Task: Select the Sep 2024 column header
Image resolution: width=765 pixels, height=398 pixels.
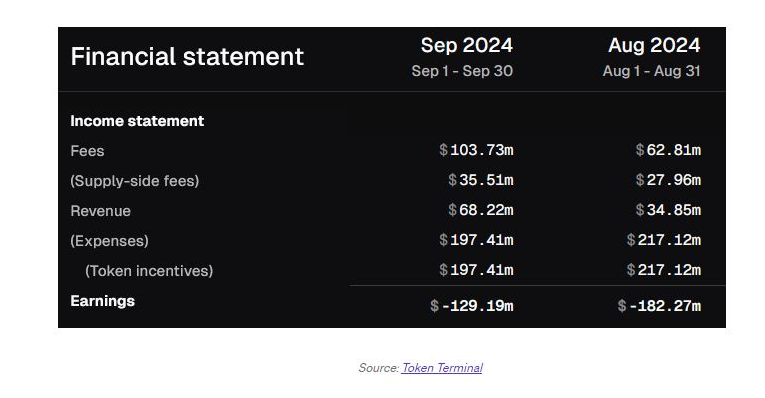Action: (x=466, y=45)
